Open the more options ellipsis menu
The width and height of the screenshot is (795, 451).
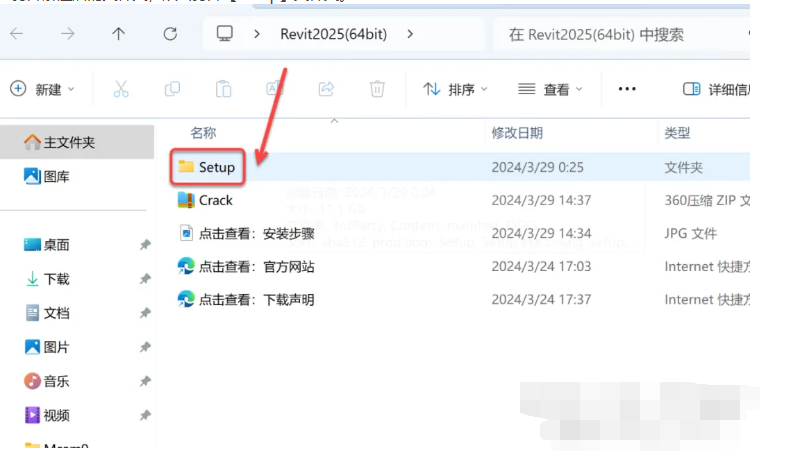pos(627,89)
